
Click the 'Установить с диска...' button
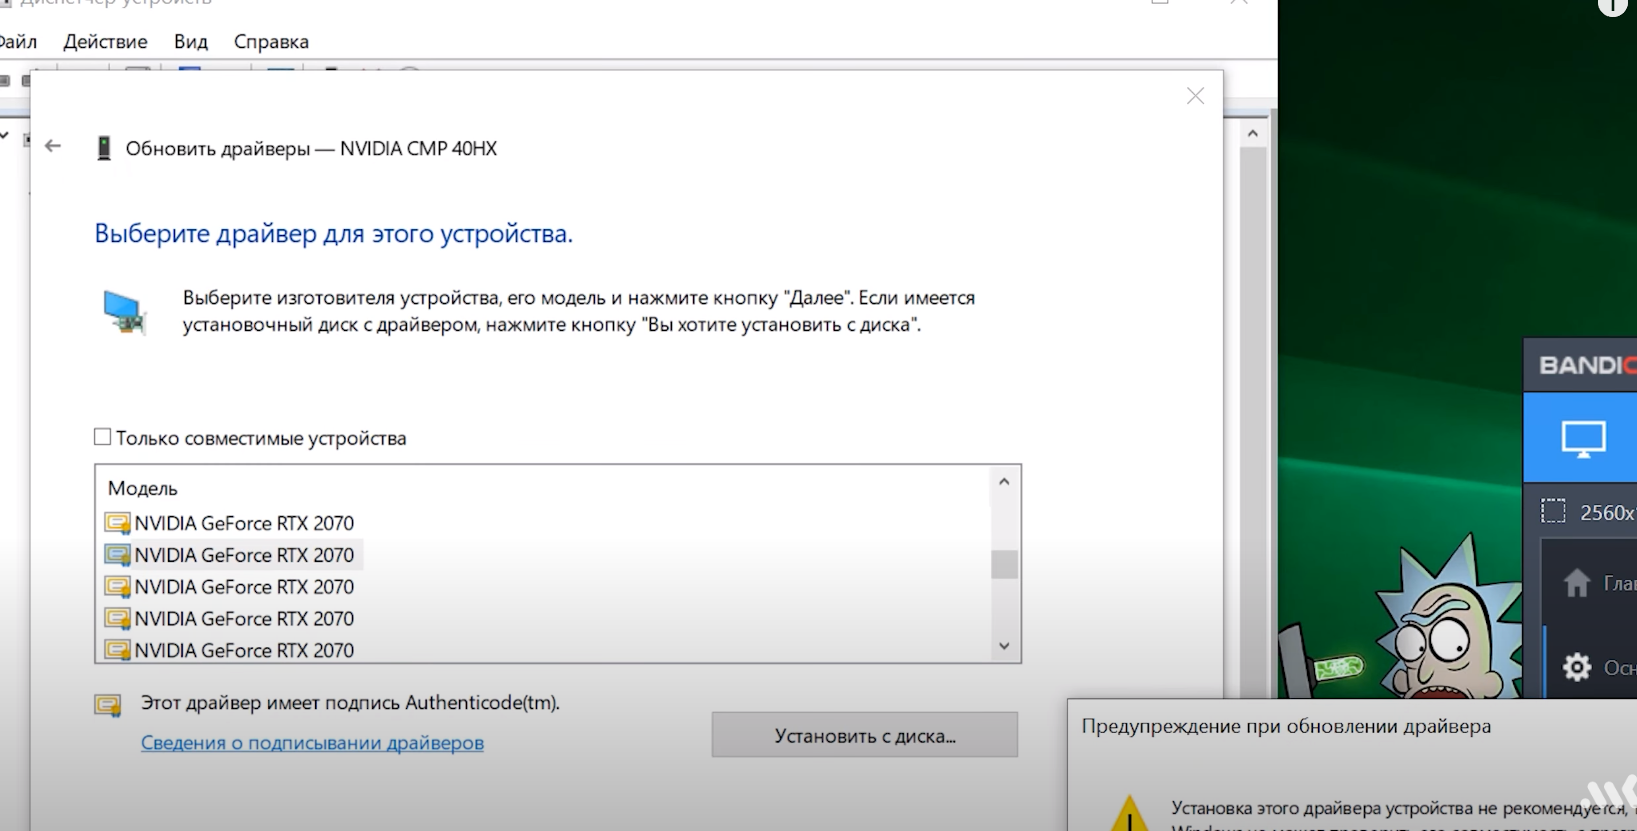tap(865, 735)
